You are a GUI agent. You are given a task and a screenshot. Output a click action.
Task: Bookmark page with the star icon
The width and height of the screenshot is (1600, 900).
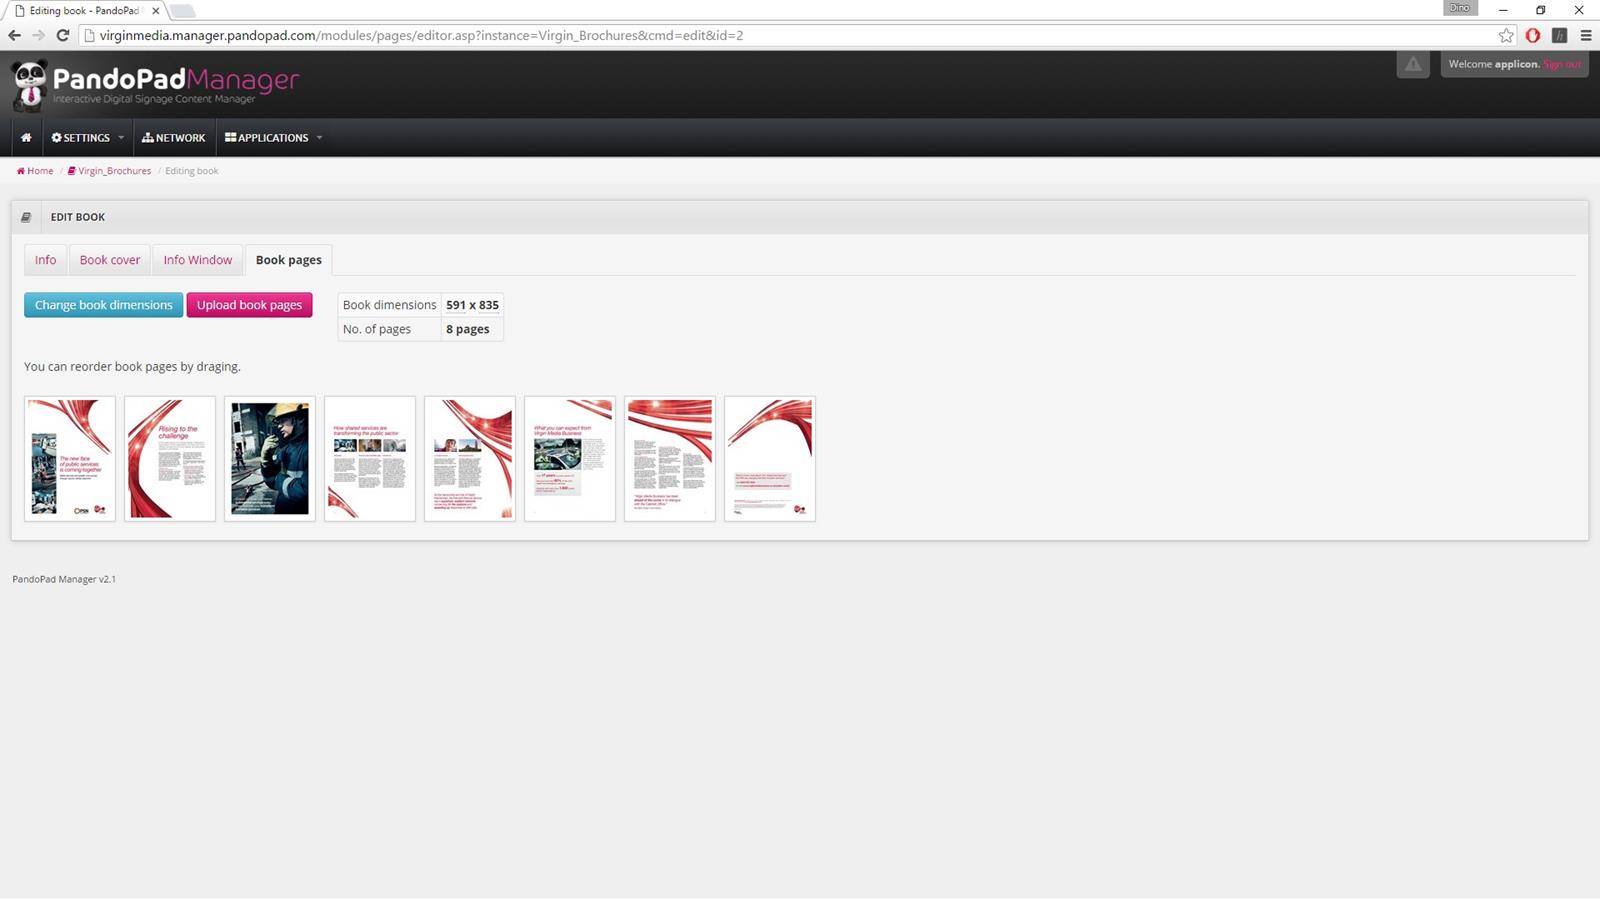[x=1506, y=35]
